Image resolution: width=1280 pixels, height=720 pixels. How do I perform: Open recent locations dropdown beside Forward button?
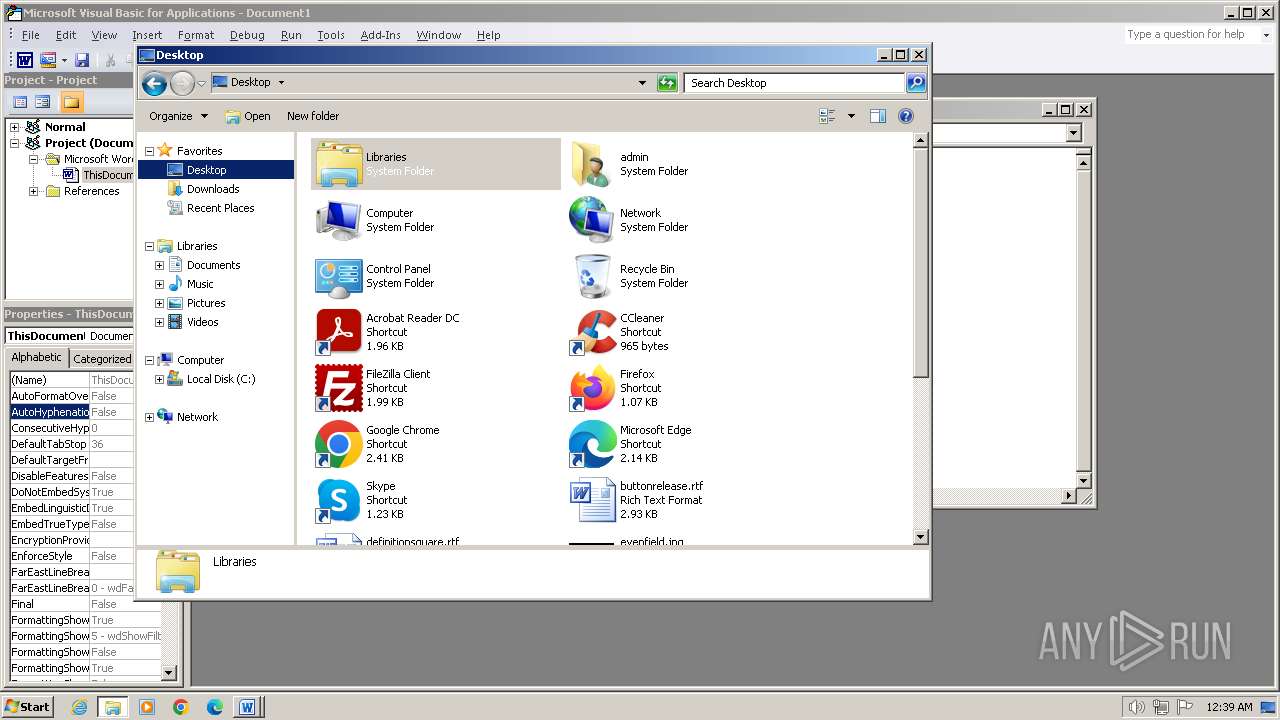[x=201, y=83]
